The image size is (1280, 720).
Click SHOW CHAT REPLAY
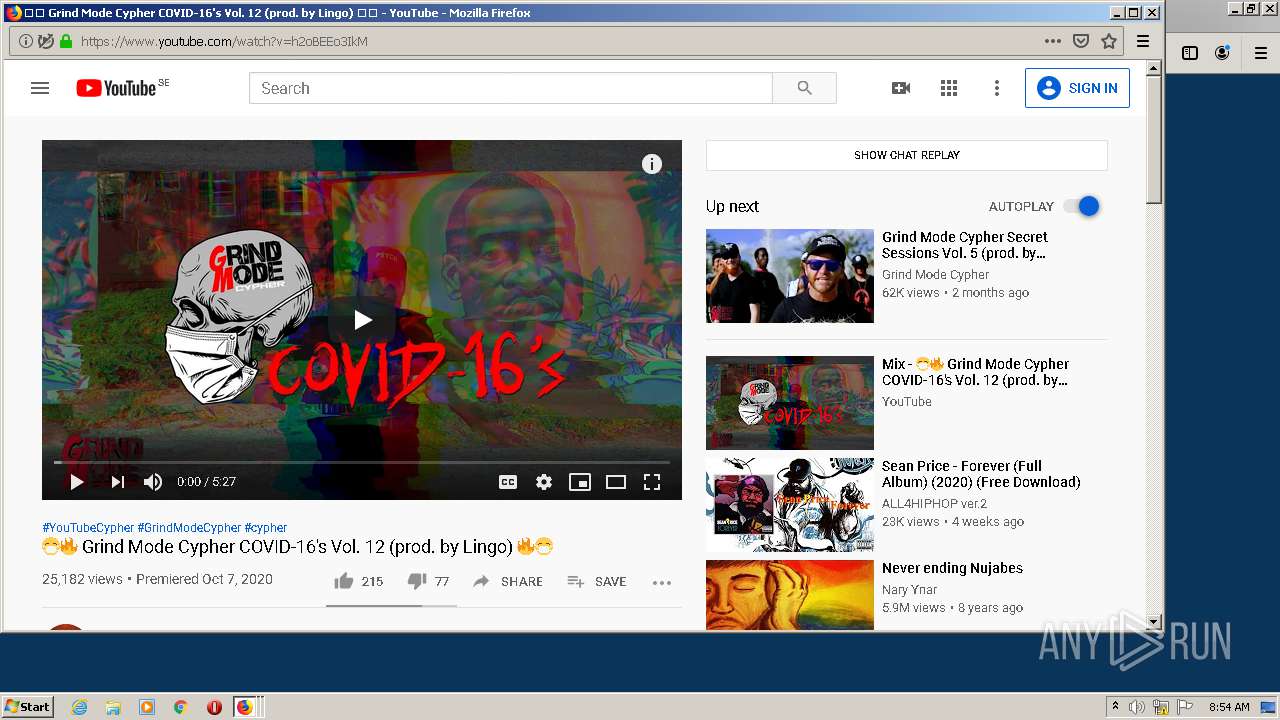coord(907,155)
